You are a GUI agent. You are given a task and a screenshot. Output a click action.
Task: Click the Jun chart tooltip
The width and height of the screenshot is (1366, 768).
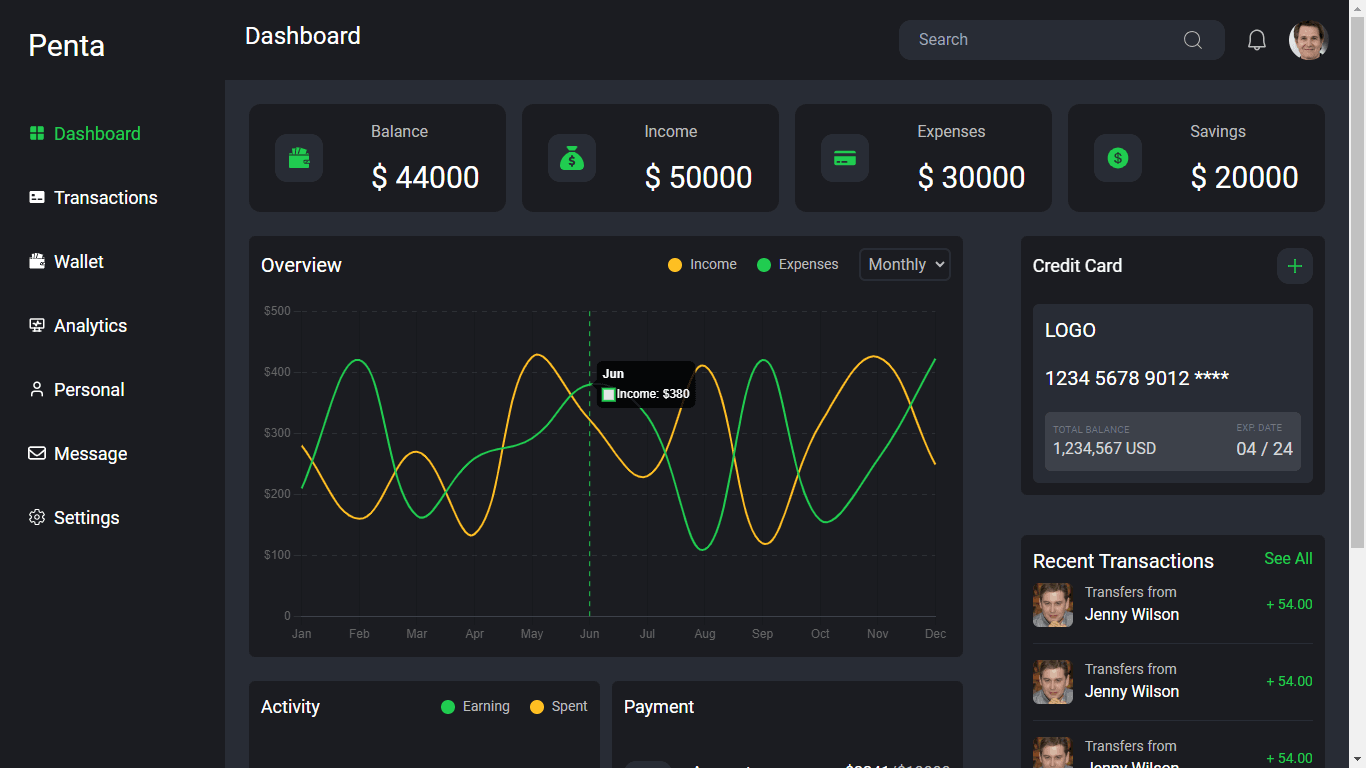[646, 384]
